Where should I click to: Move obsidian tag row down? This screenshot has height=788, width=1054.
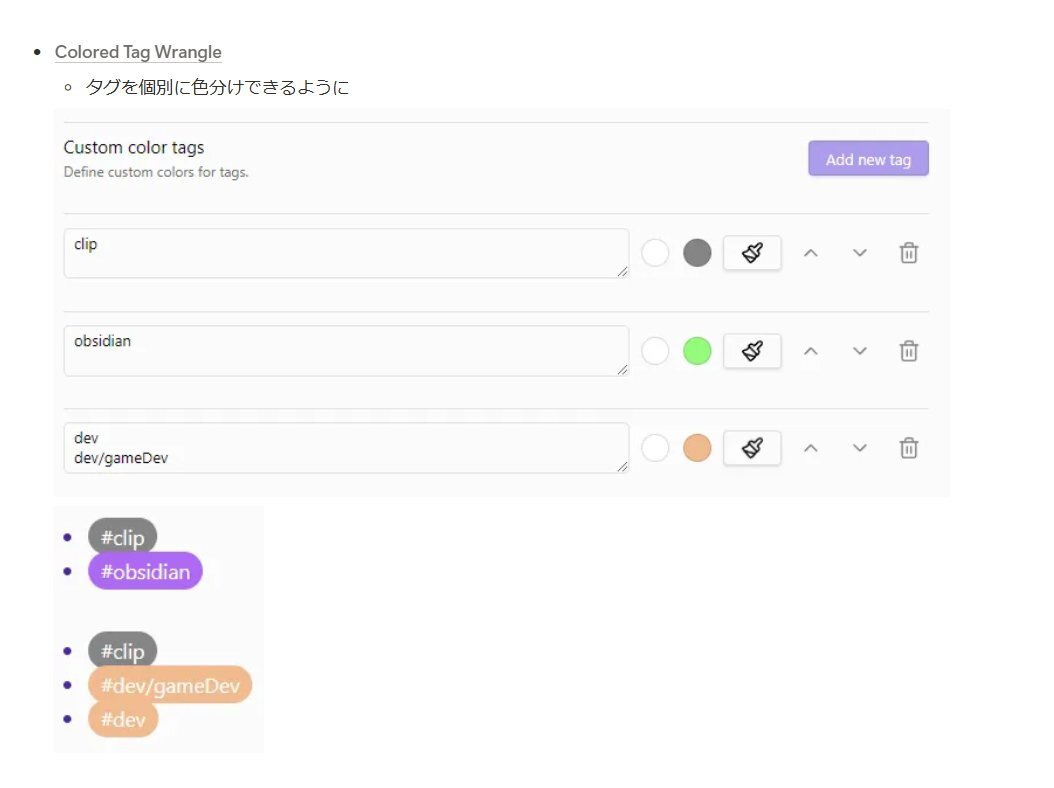(860, 351)
